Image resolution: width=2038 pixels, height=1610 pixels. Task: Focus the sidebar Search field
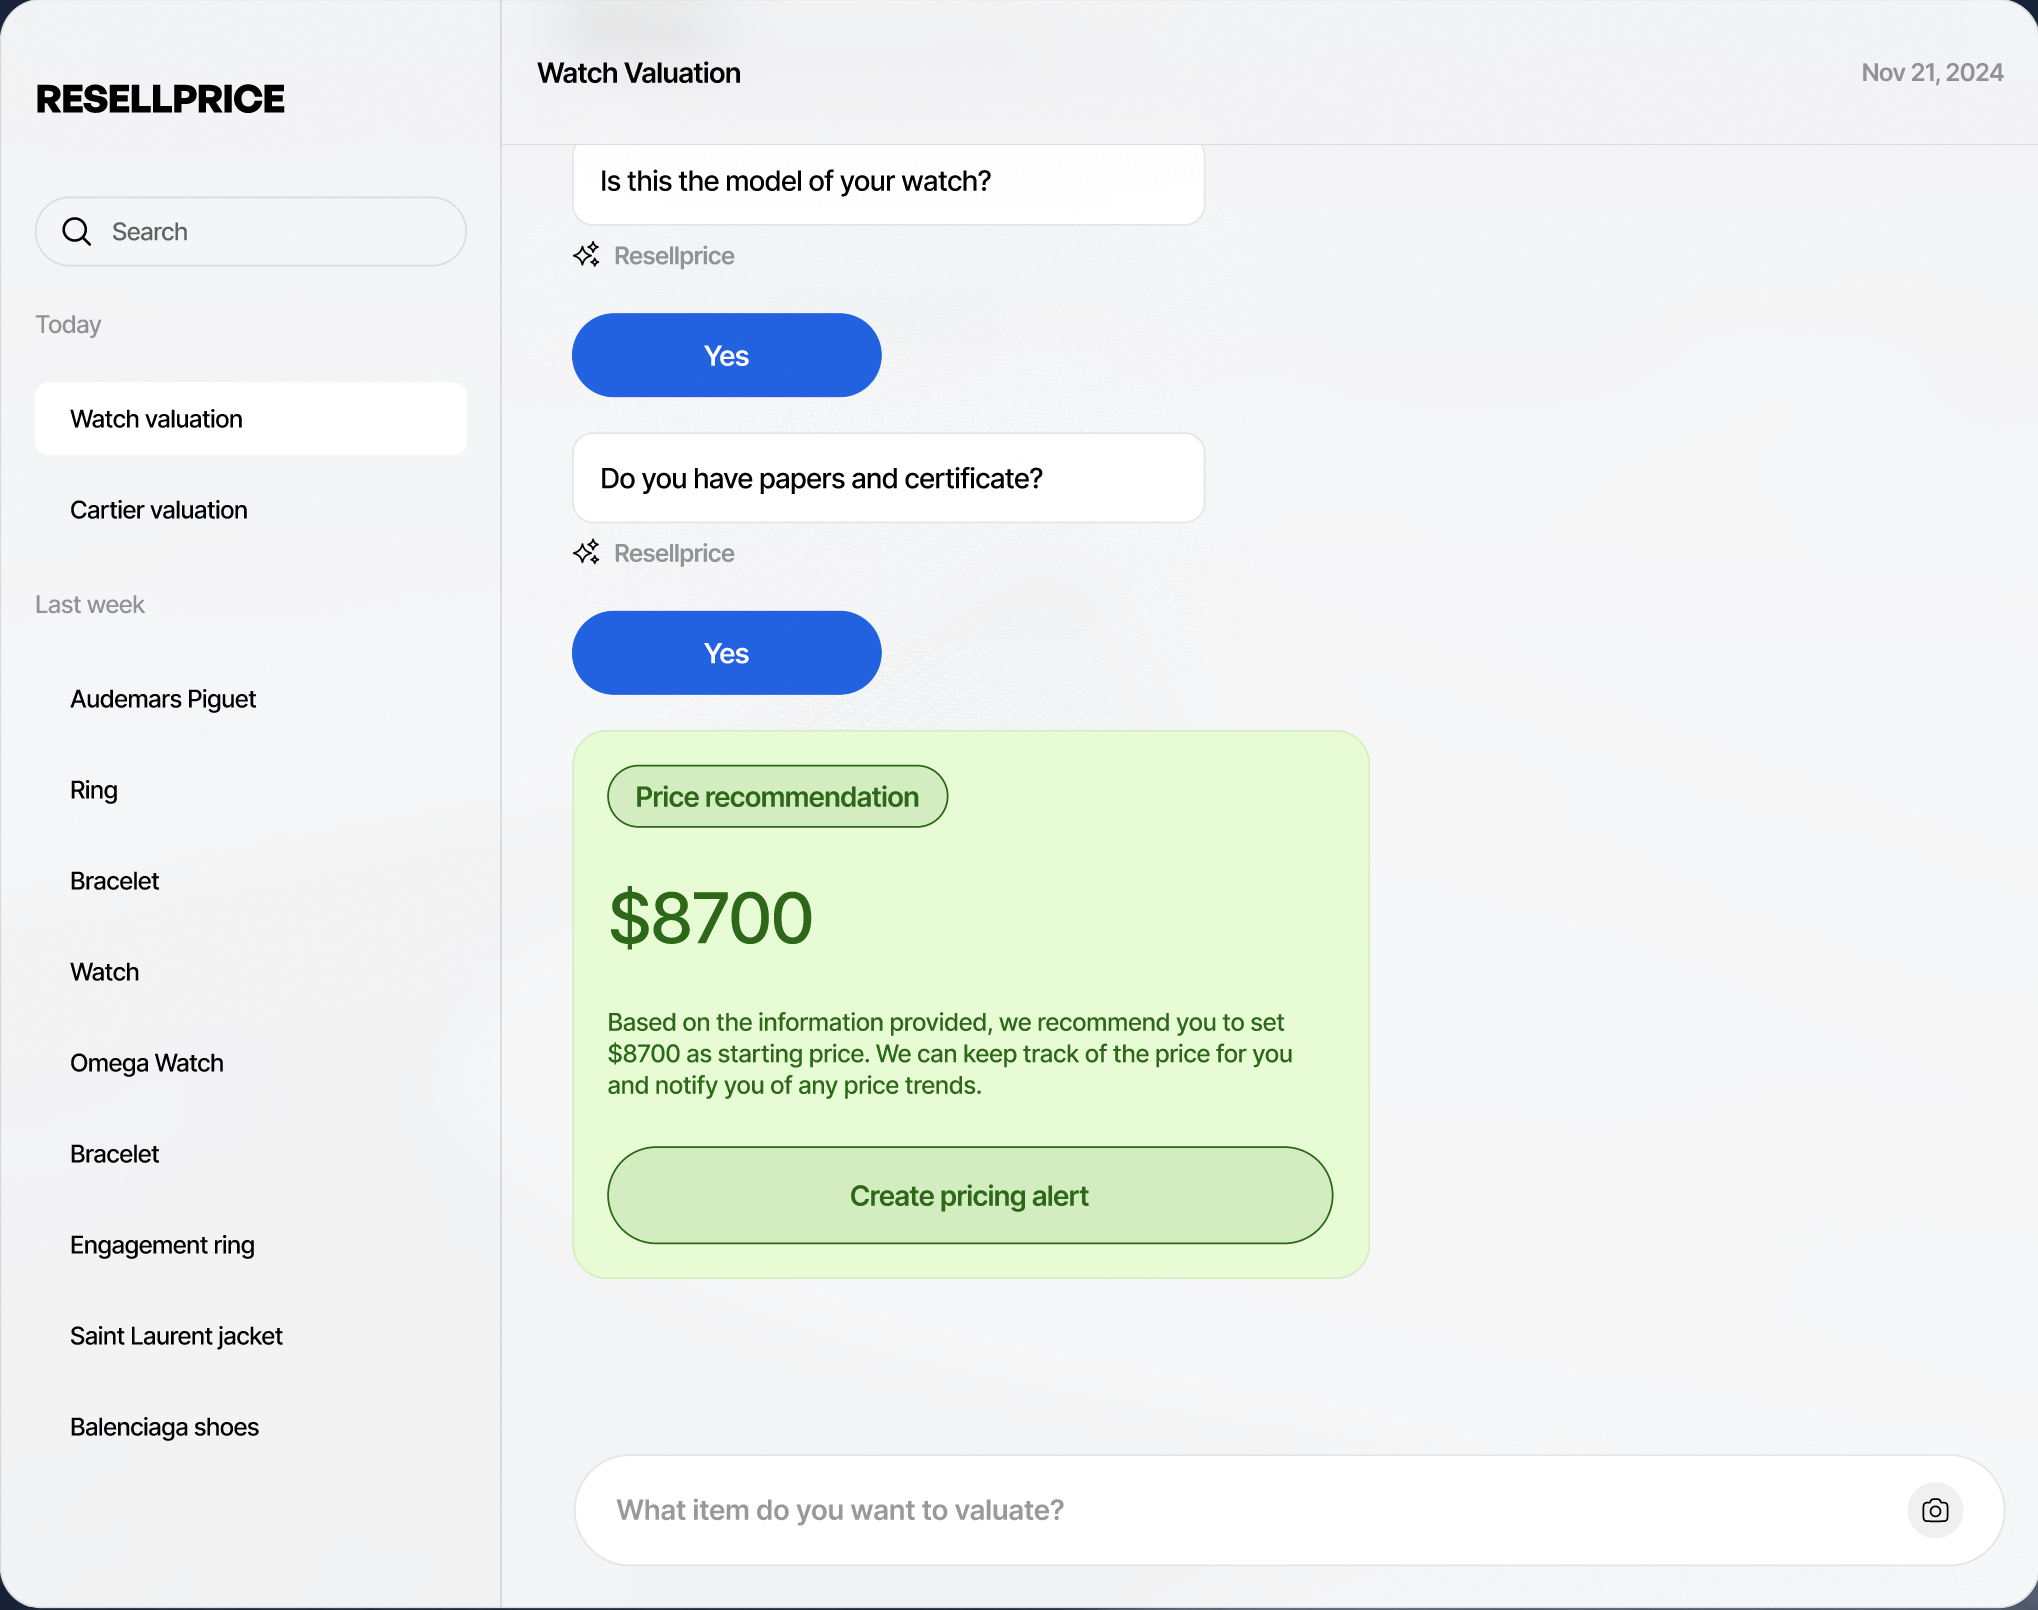[270, 232]
